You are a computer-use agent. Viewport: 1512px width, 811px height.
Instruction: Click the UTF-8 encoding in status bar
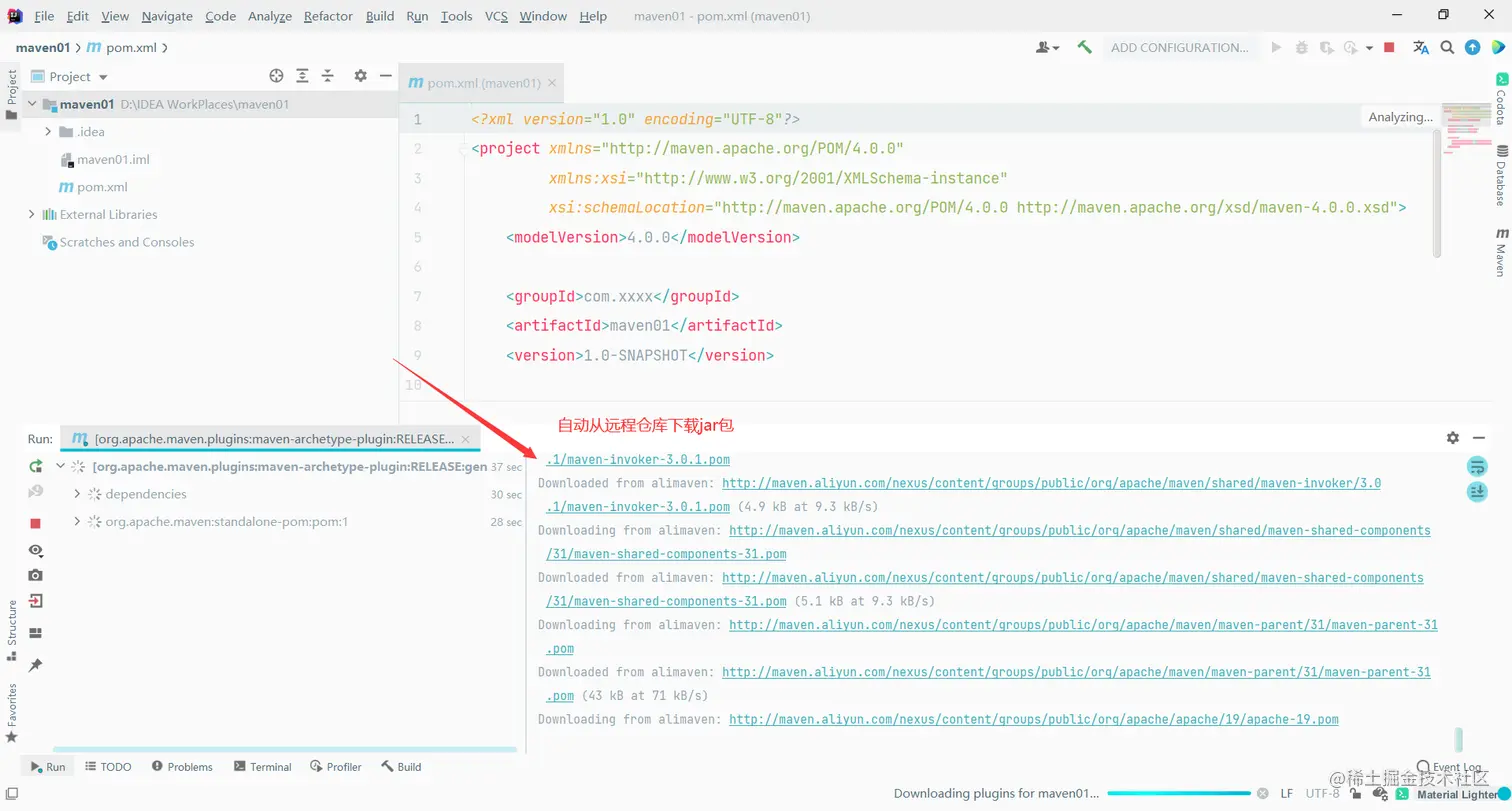click(1322, 794)
